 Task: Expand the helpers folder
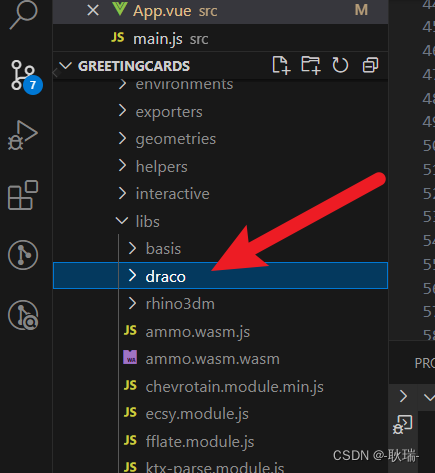click(x=220, y=166)
